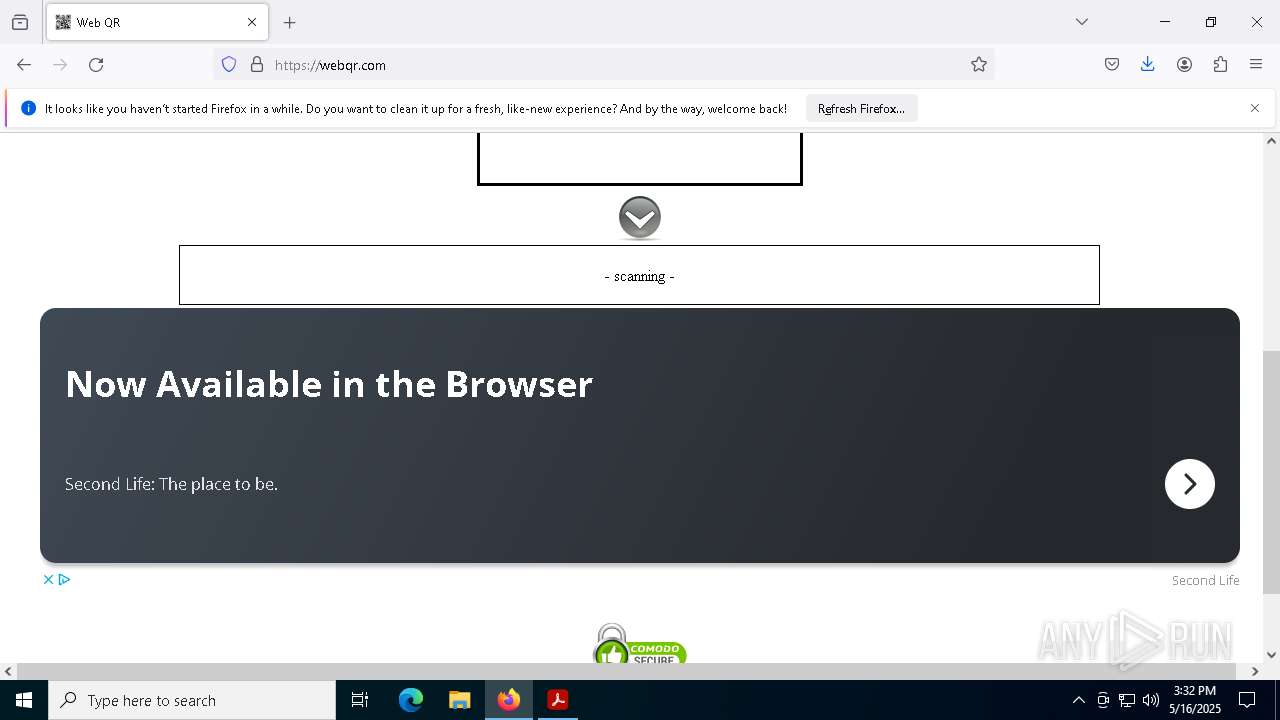Open the Windows notification center
The height and width of the screenshot is (720, 1280).
coord(1247,700)
